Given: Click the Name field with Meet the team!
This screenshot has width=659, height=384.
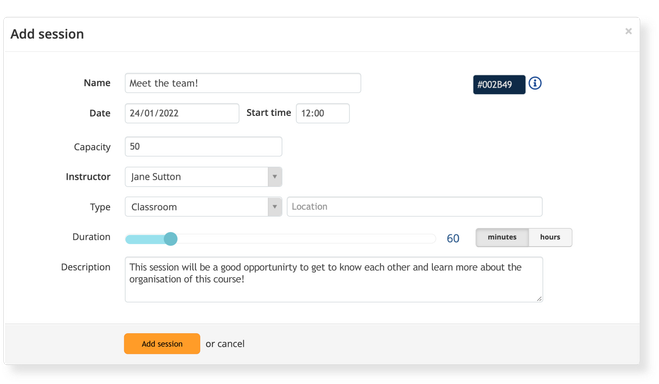Looking at the screenshot, I should pyautogui.click(x=243, y=83).
